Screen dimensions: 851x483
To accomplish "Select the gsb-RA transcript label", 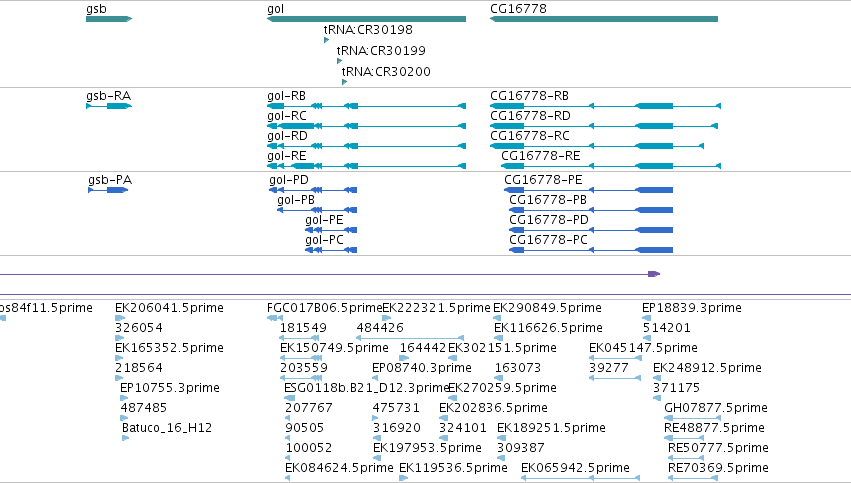I will coord(109,96).
